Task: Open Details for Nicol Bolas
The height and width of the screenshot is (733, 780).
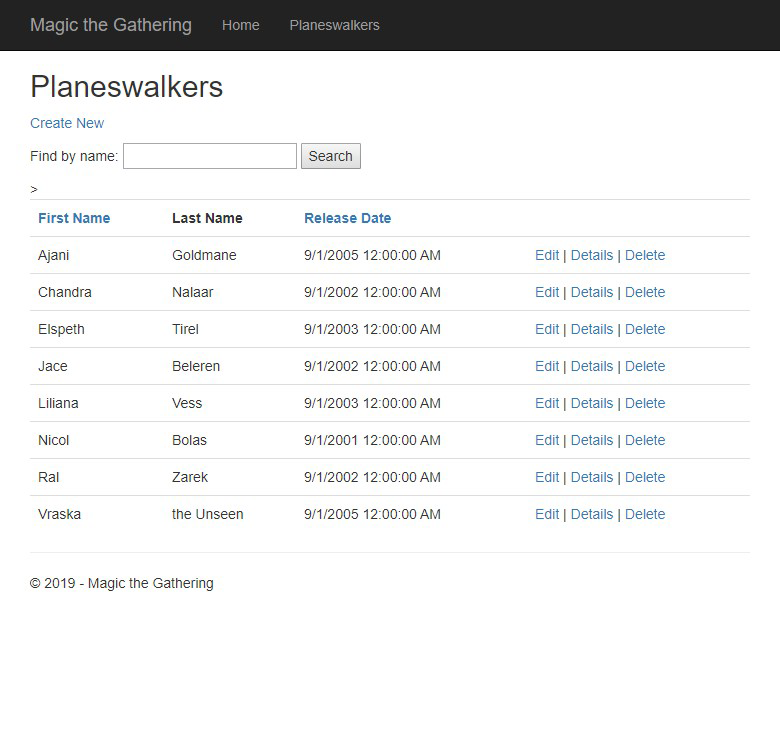Action: [592, 440]
